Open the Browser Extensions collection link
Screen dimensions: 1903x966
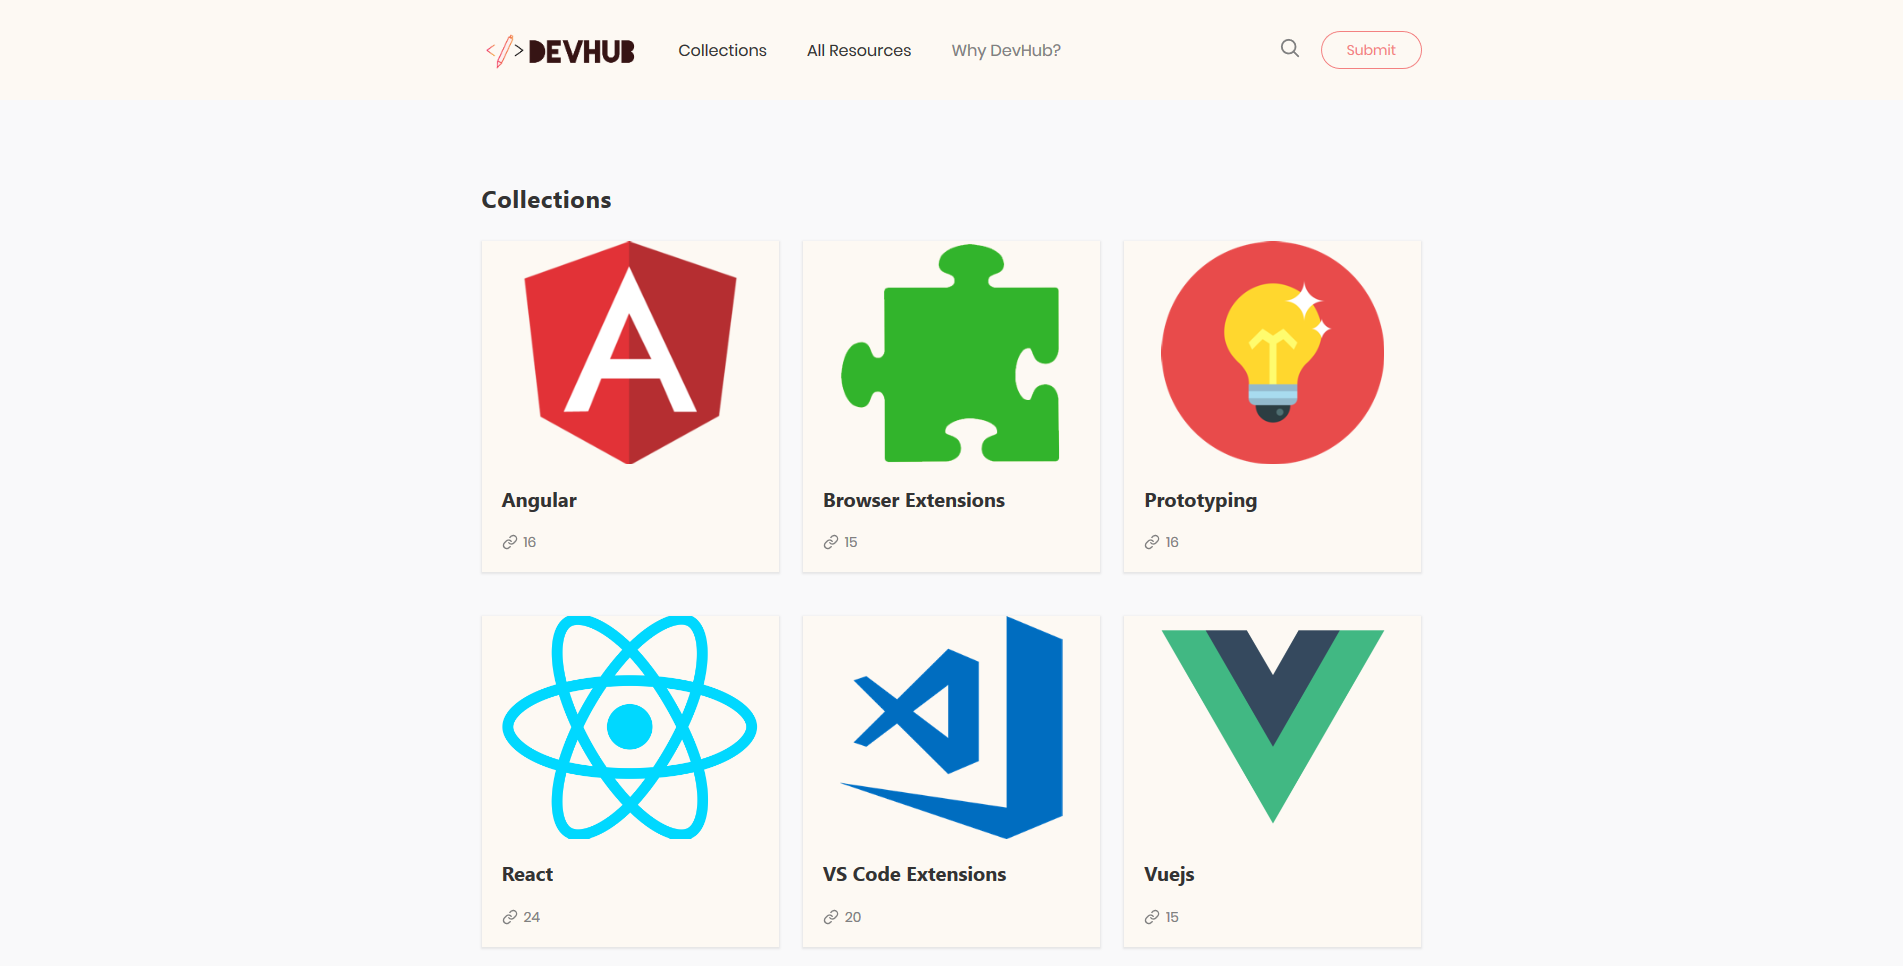click(x=913, y=500)
